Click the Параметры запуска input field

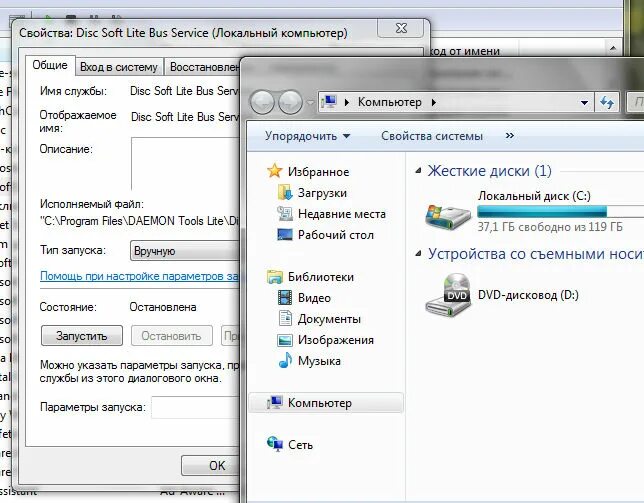[196, 407]
